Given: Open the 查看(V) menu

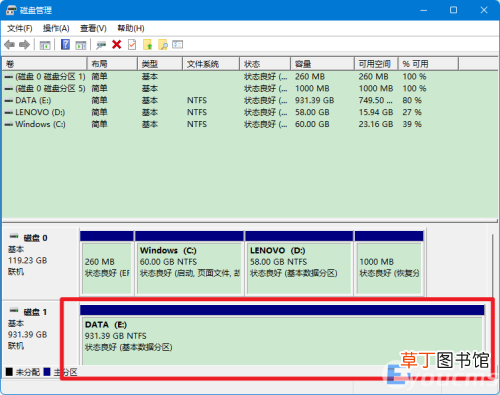Looking at the screenshot, I should pyautogui.click(x=93, y=28).
